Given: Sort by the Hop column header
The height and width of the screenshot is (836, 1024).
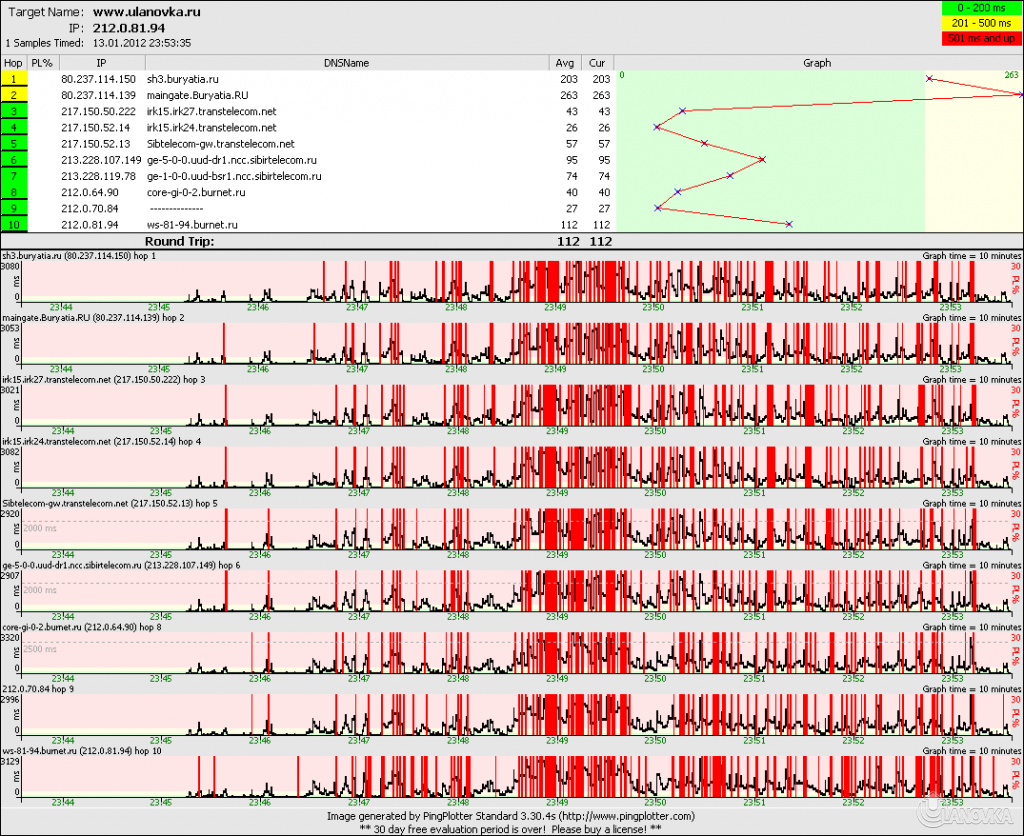Looking at the screenshot, I should (13, 62).
